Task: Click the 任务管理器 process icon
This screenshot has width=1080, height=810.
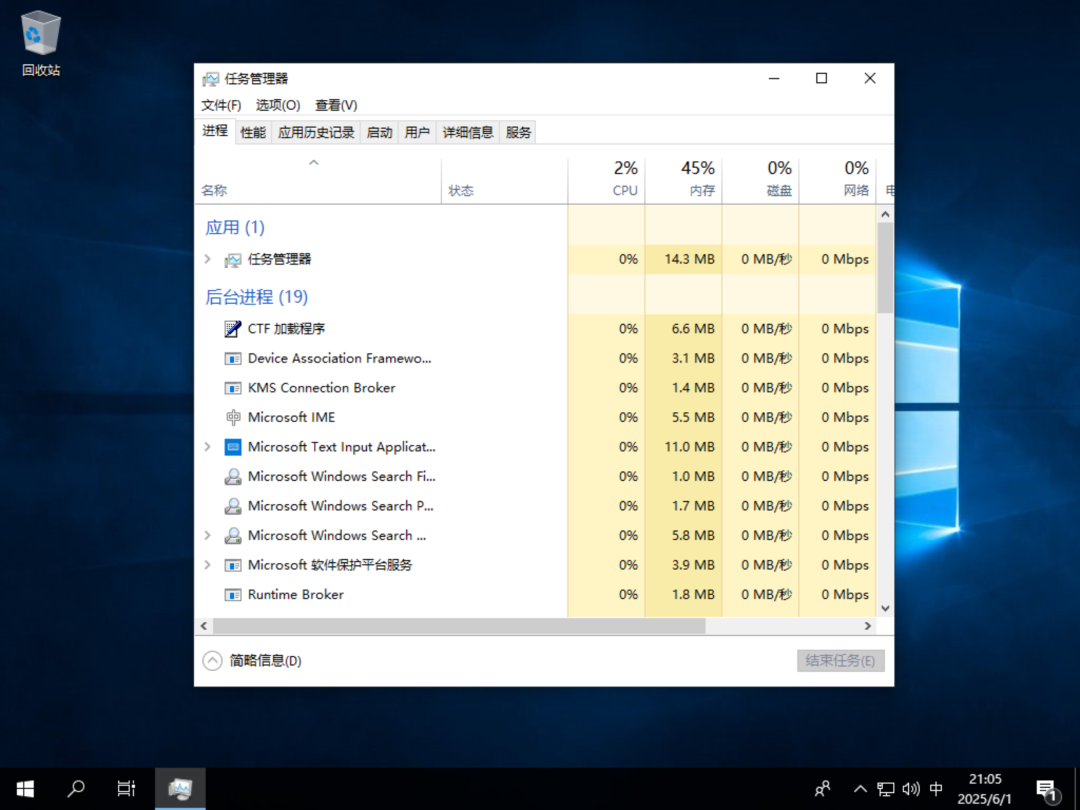Action: tap(233, 260)
